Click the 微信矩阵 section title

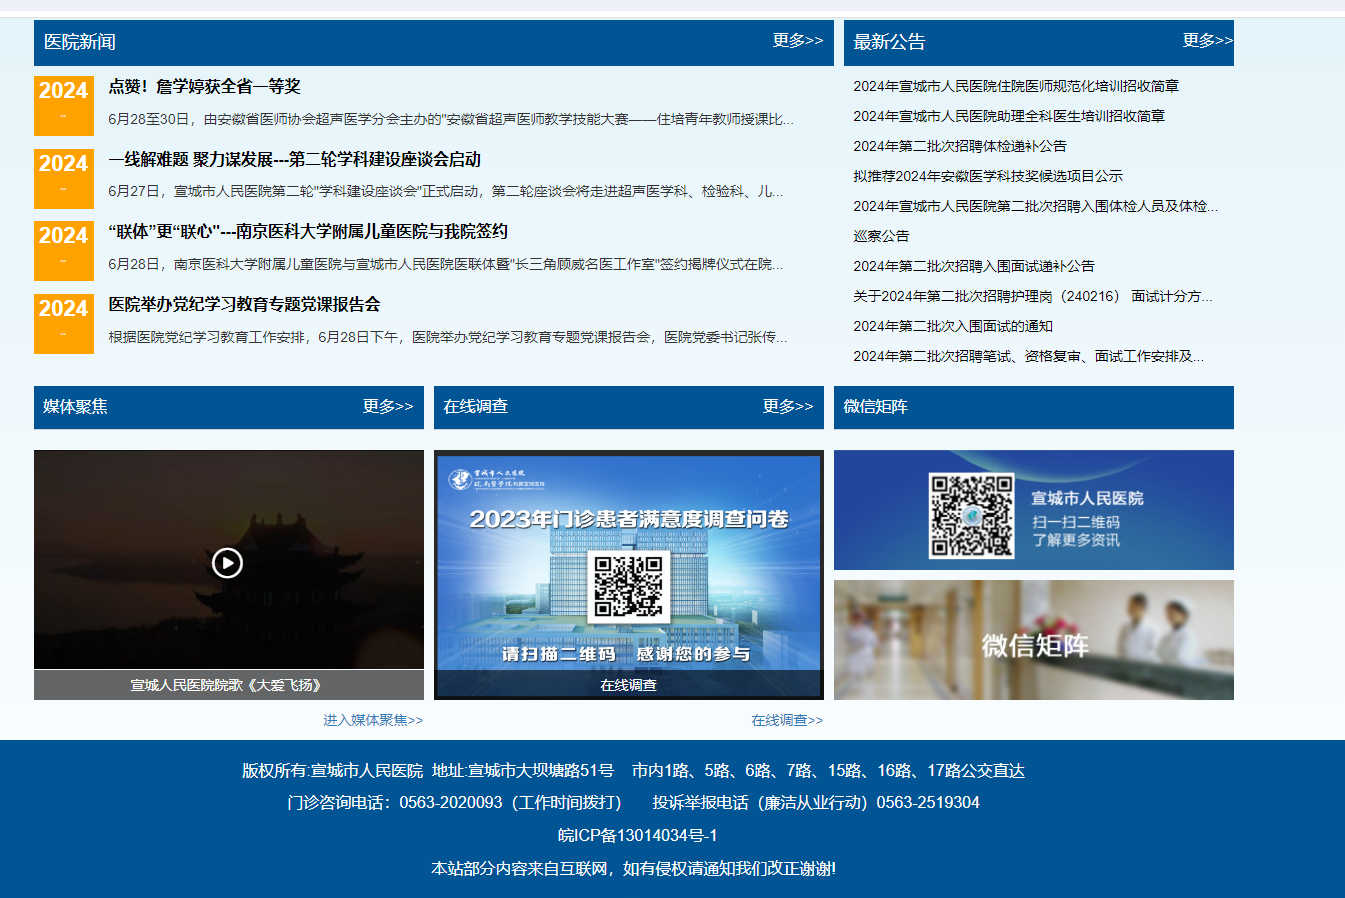875,407
